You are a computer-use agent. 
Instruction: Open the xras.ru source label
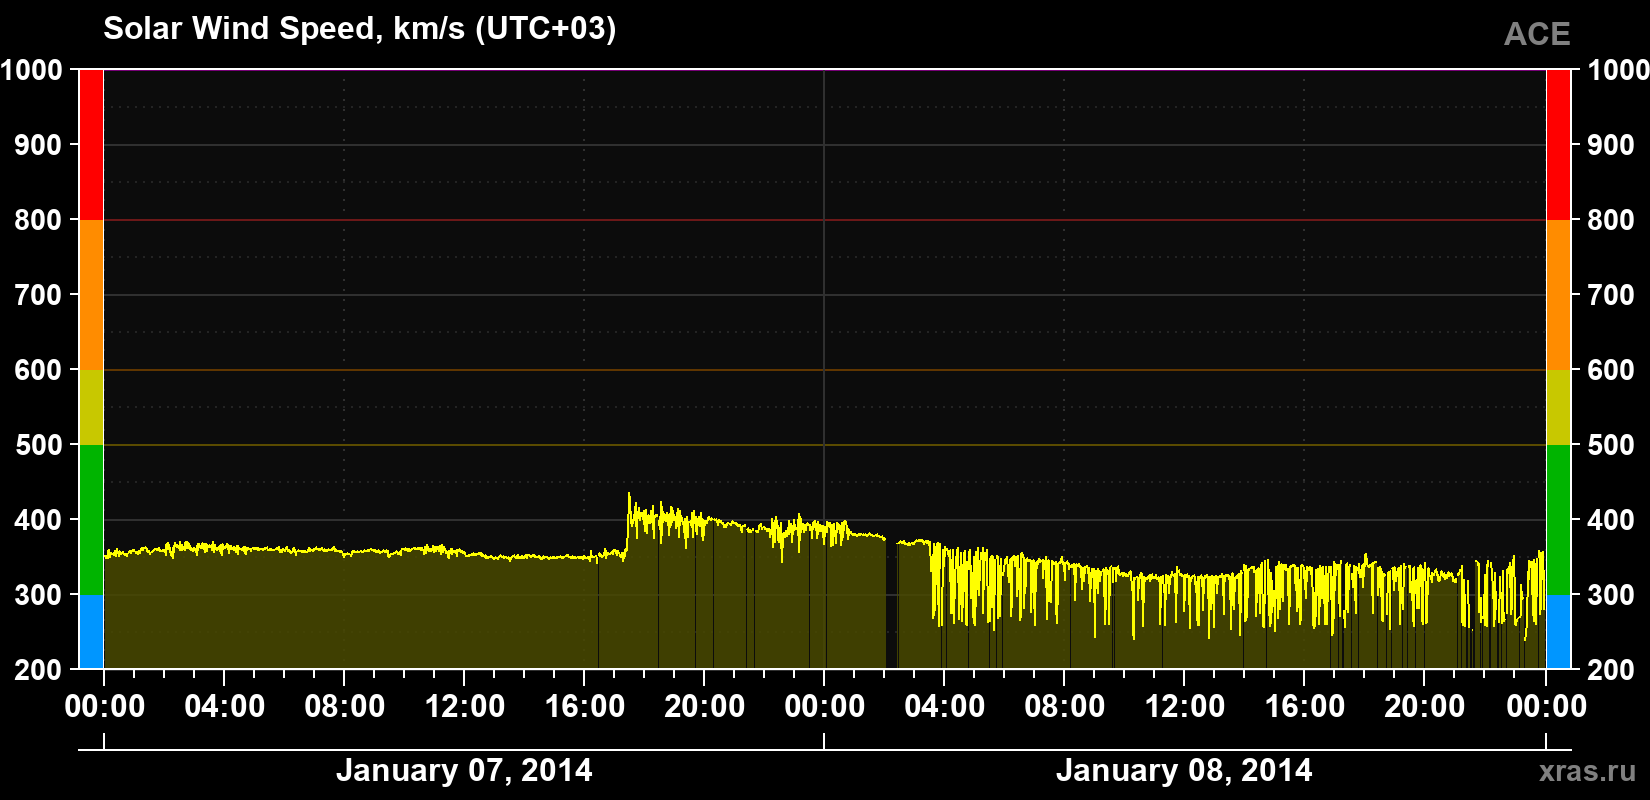click(x=1588, y=771)
